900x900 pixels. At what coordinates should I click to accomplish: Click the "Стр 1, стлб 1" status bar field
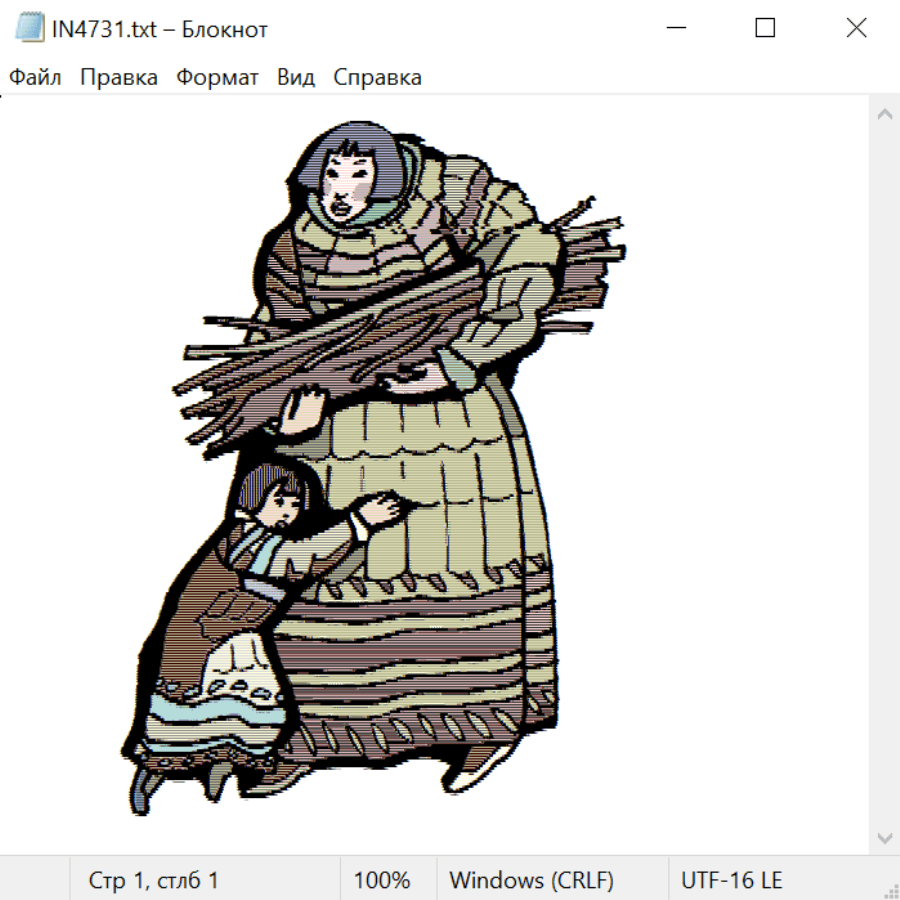pos(154,880)
